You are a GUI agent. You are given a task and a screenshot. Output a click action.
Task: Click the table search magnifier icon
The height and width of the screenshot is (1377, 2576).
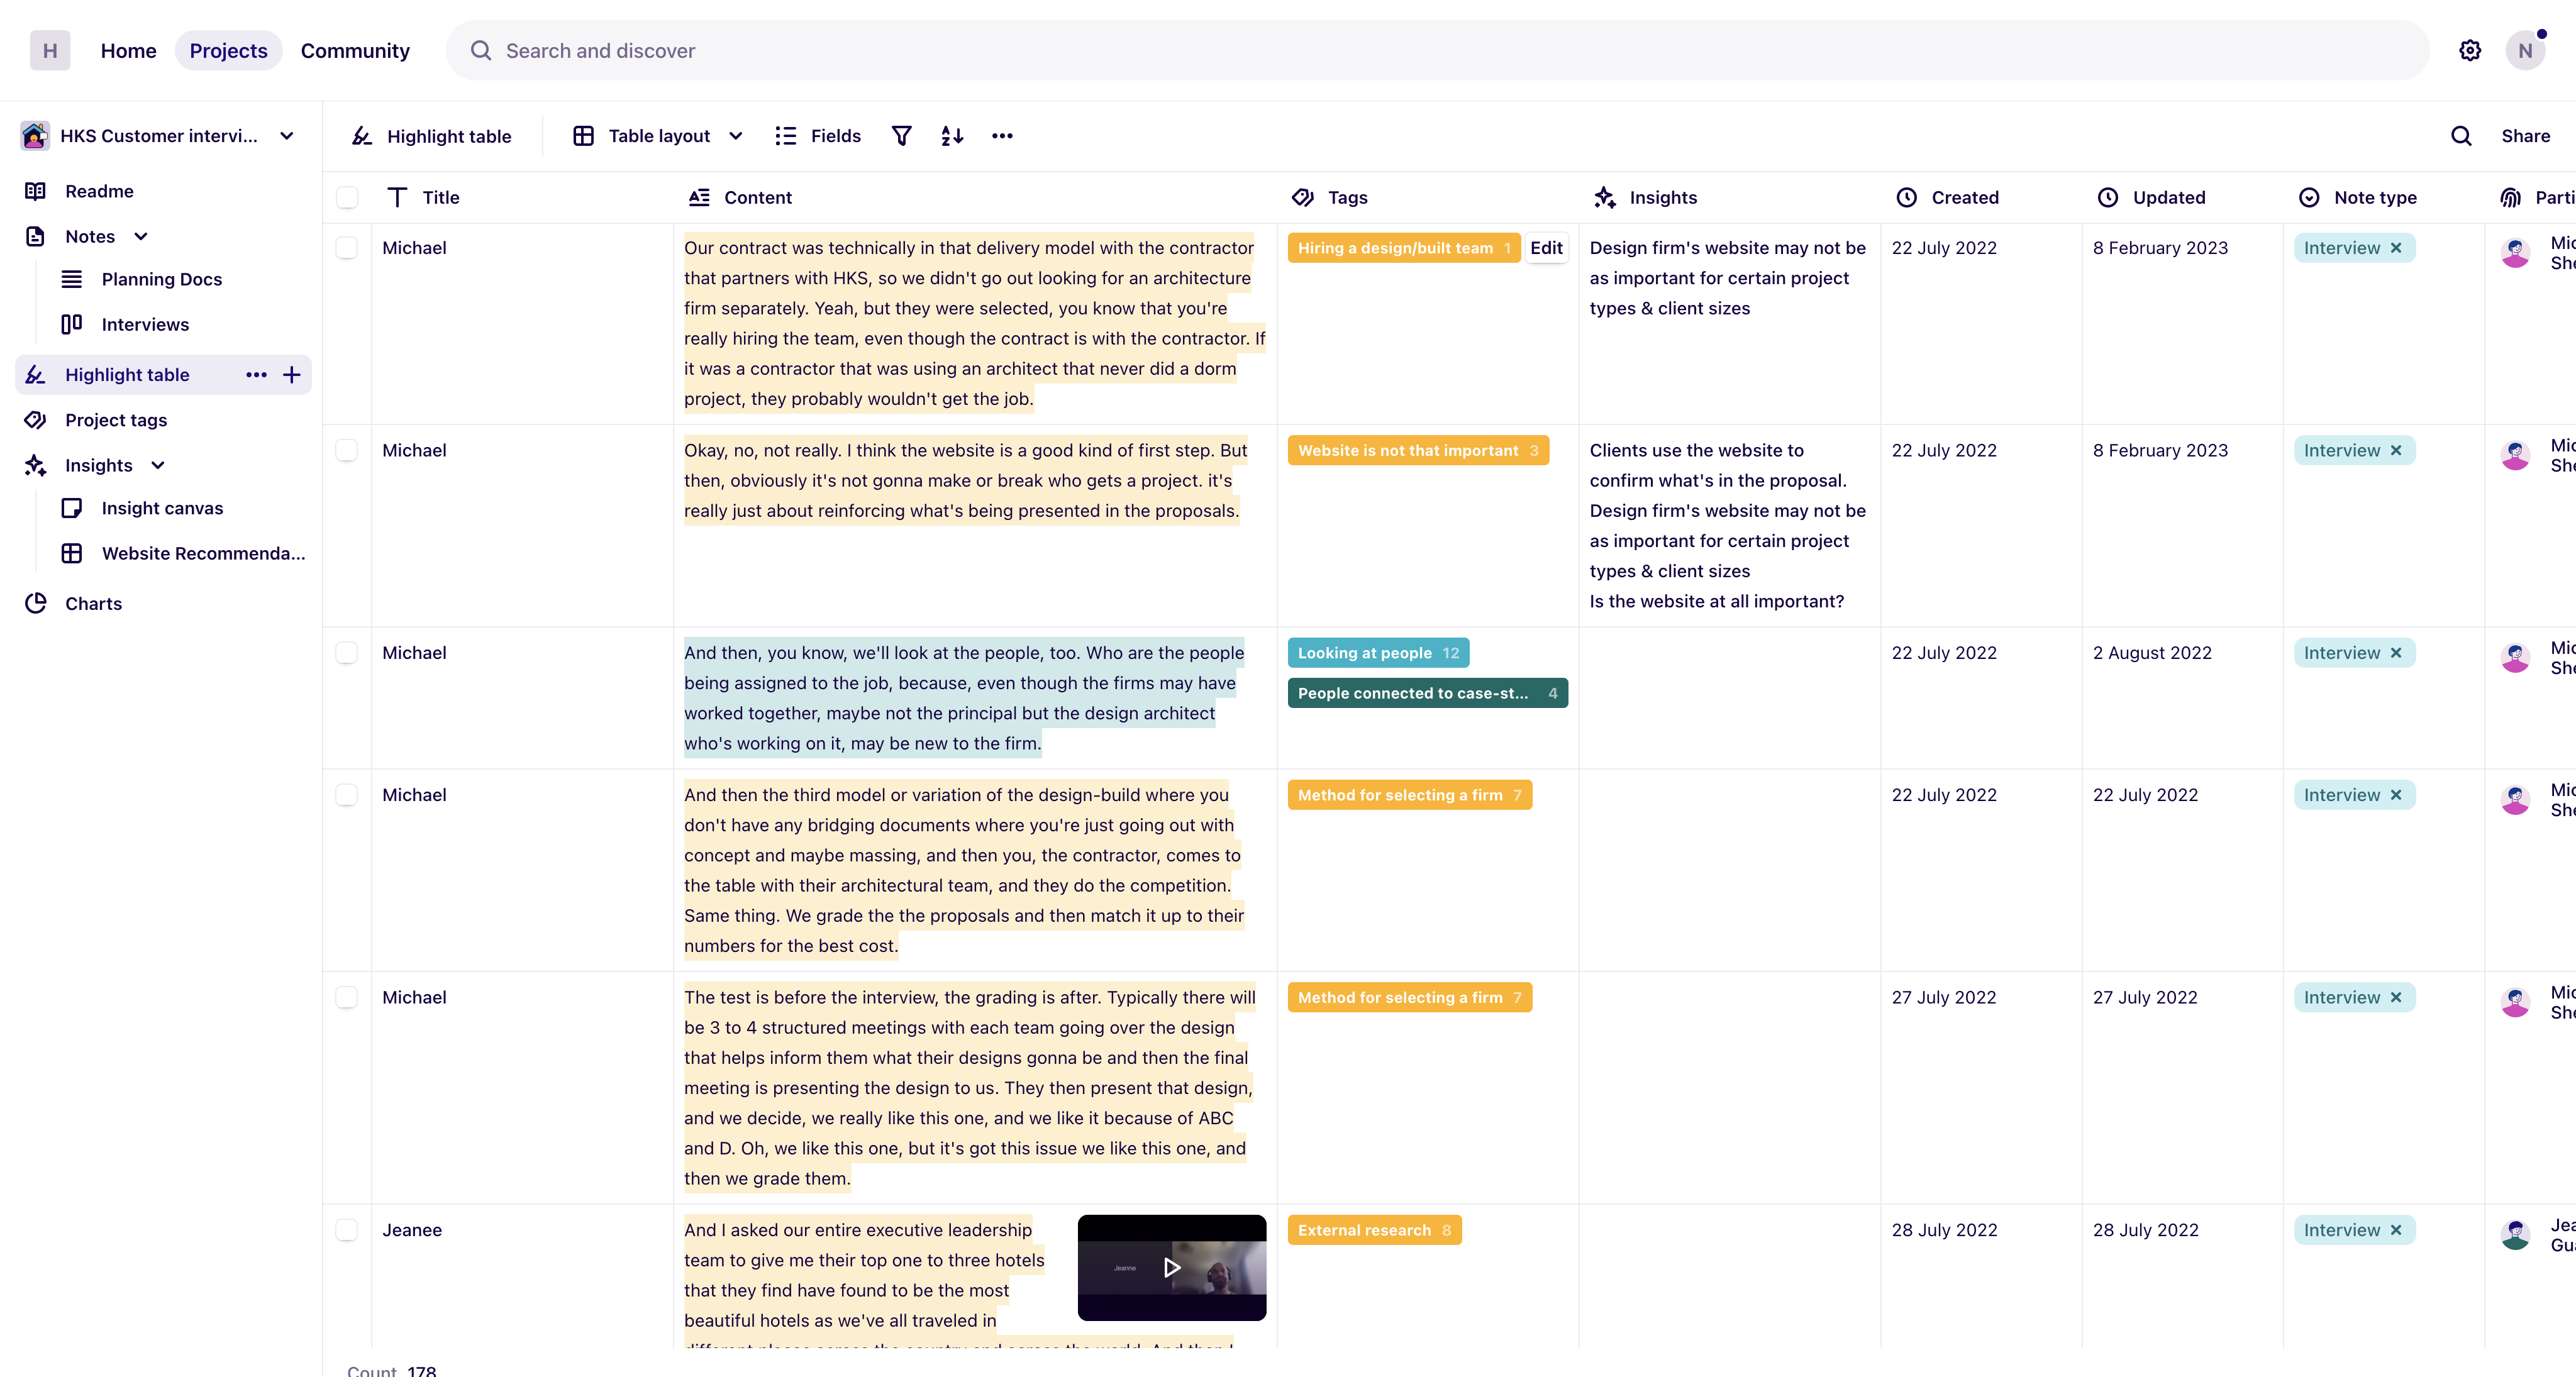pyautogui.click(x=2461, y=136)
